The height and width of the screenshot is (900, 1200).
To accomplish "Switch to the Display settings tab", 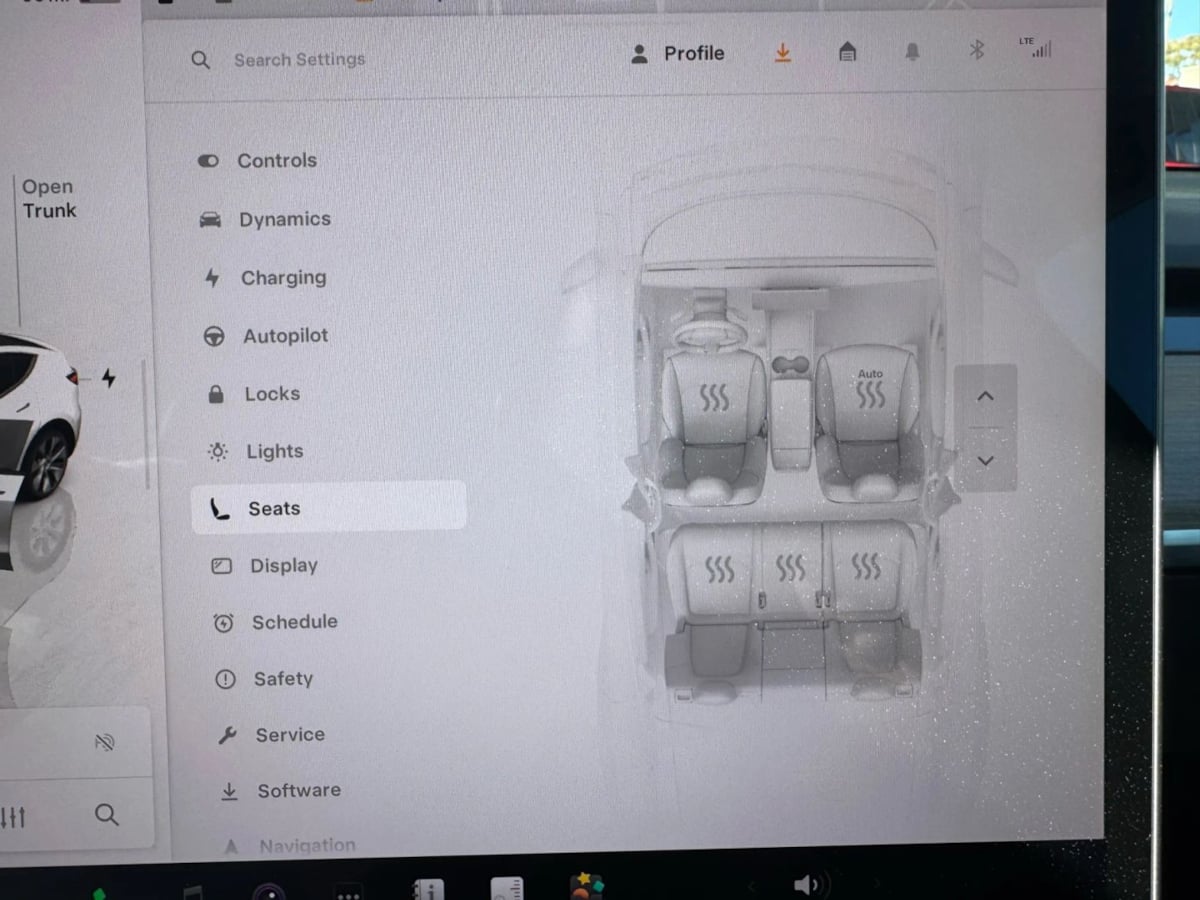I will (284, 566).
